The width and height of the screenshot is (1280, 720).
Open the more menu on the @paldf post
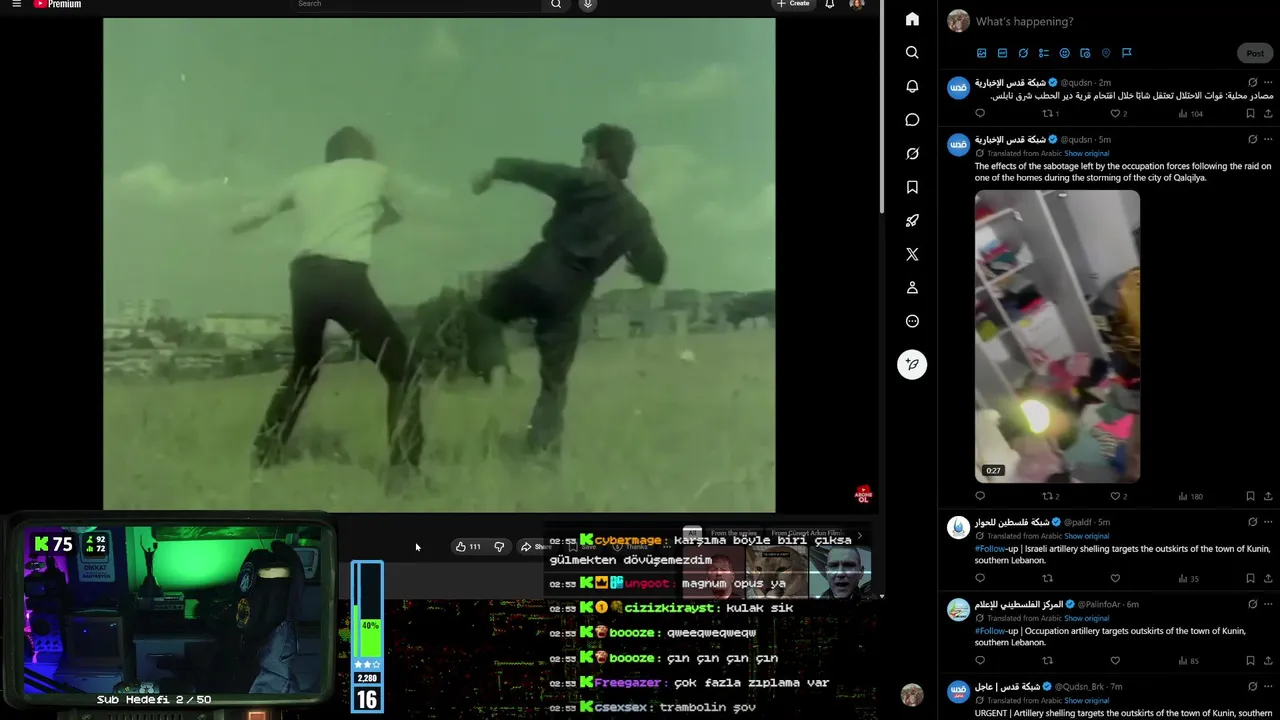point(1269,522)
